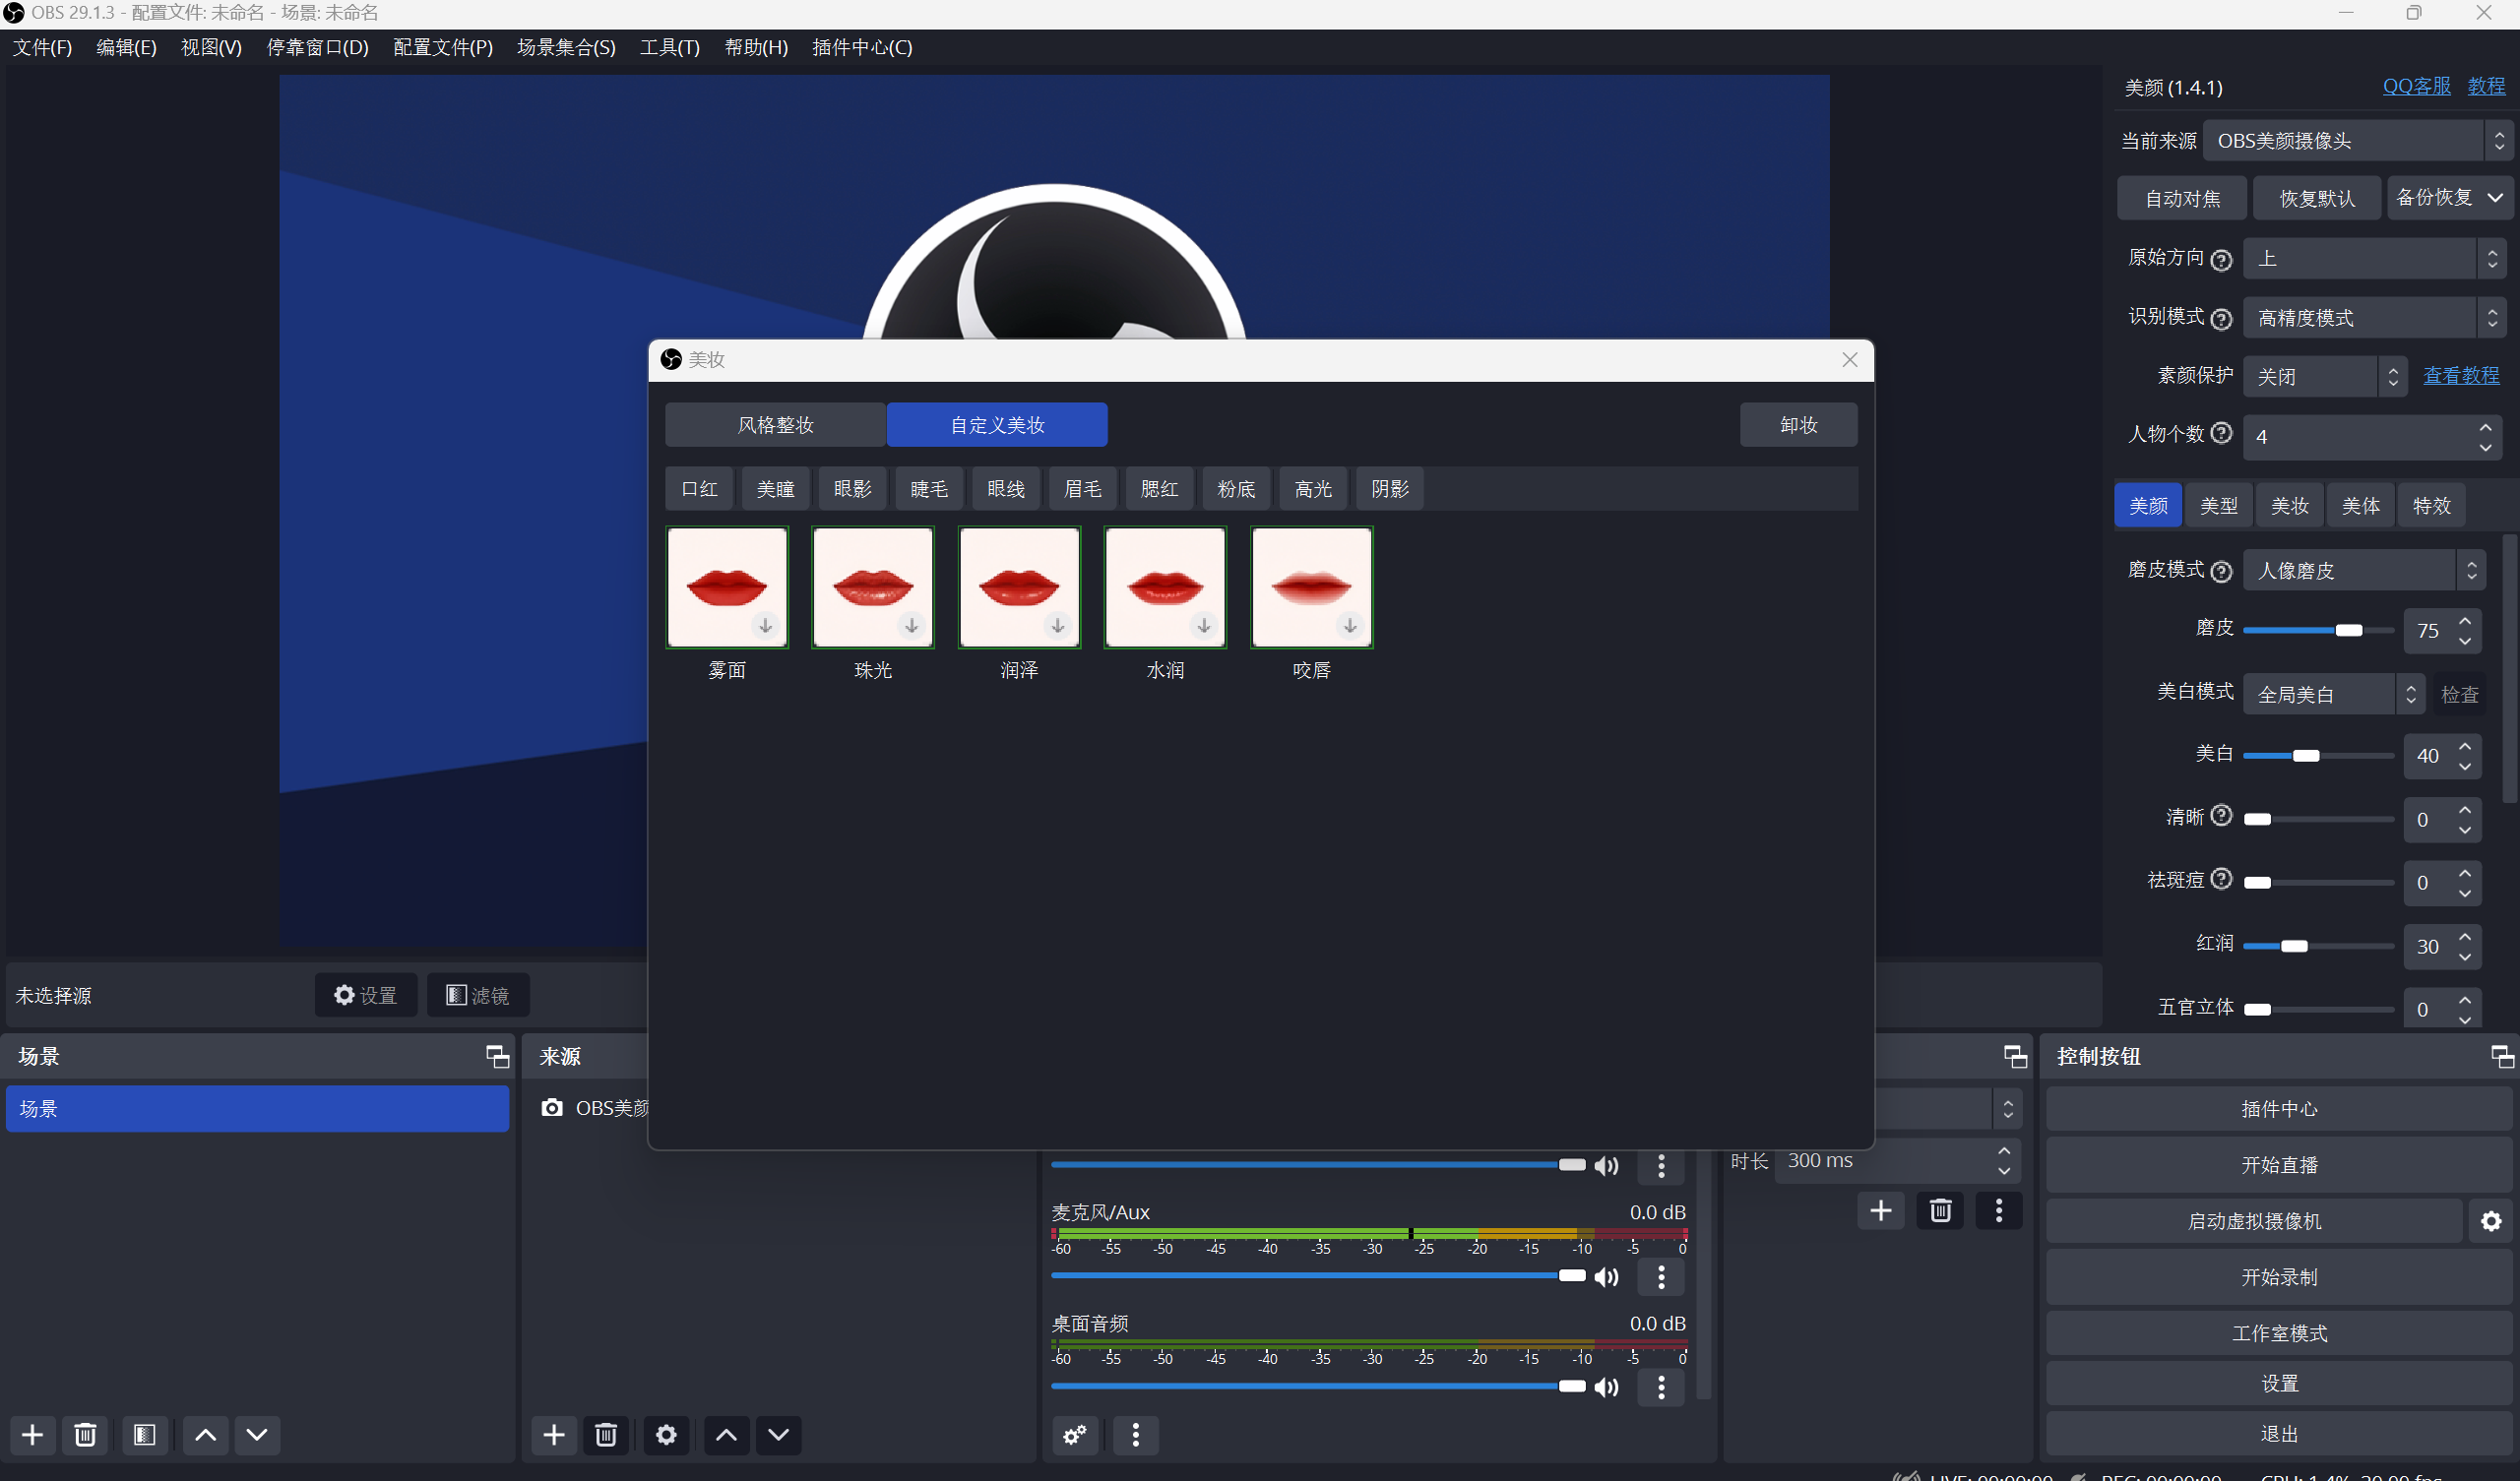2520x1481 pixels.
Task: Open the QQ客服 link
Action: [2416, 86]
